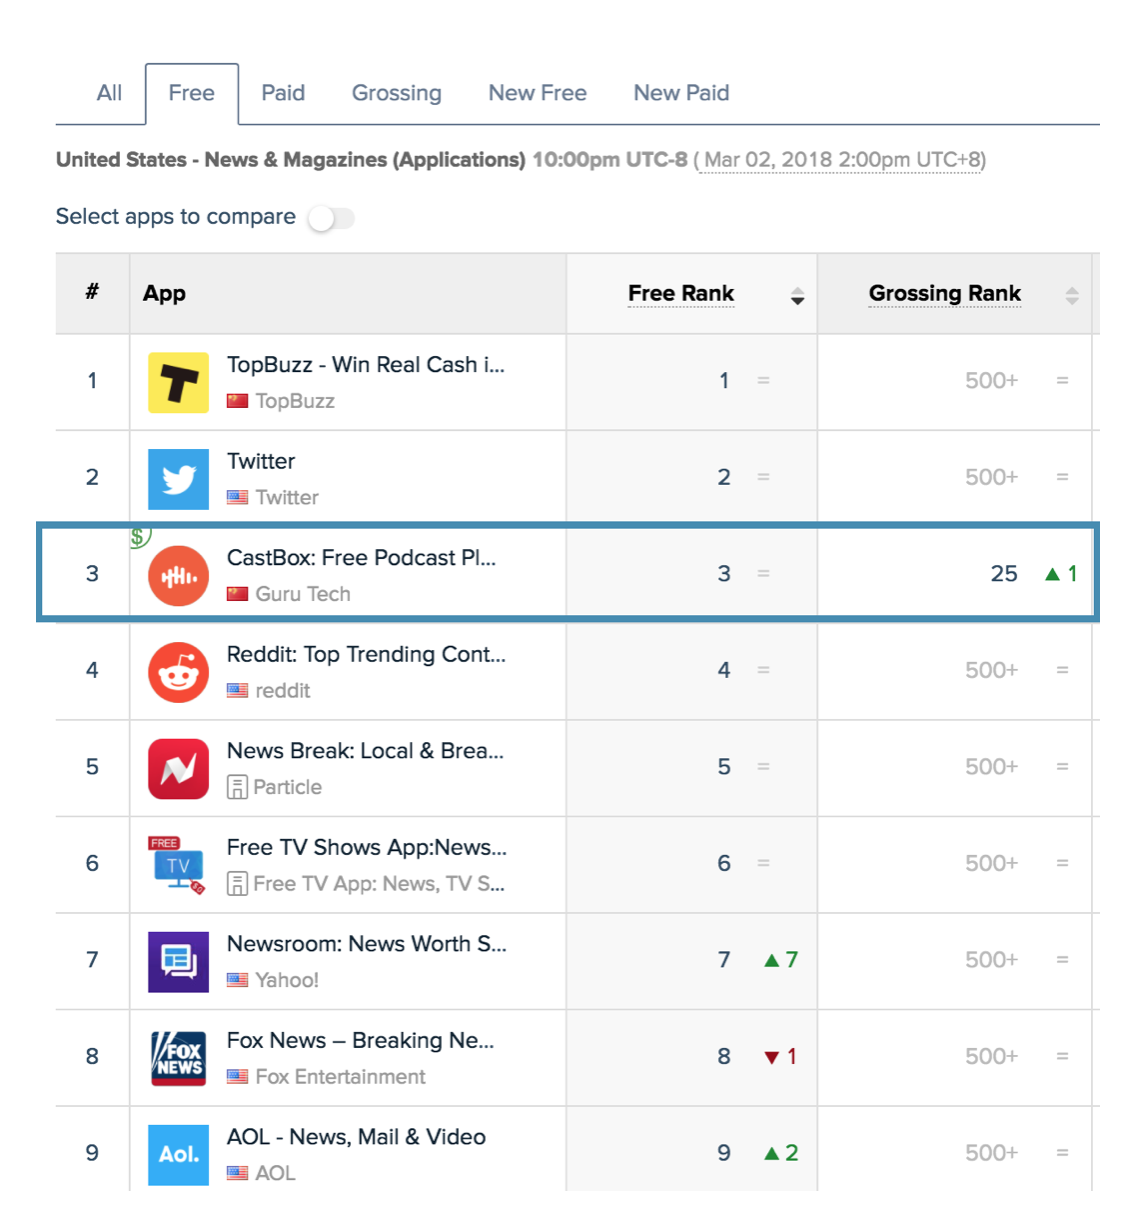
Task: Switch to the Grossing tab
Action: (x=396, y=93)
